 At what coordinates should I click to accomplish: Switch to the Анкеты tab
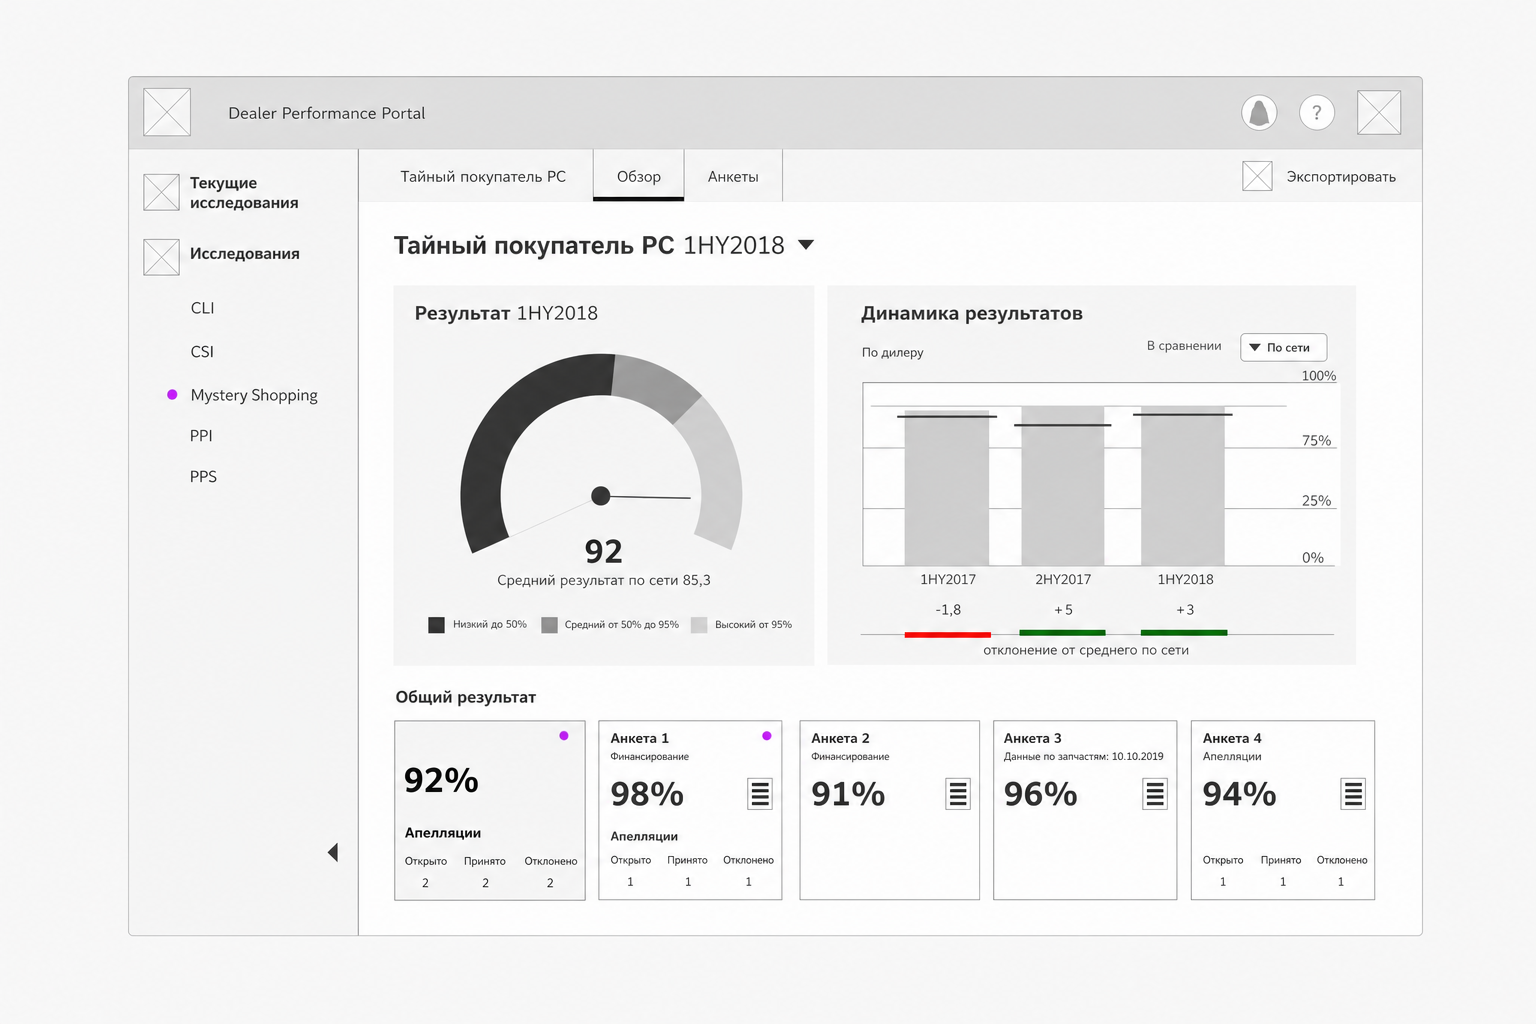pos(733,176)
